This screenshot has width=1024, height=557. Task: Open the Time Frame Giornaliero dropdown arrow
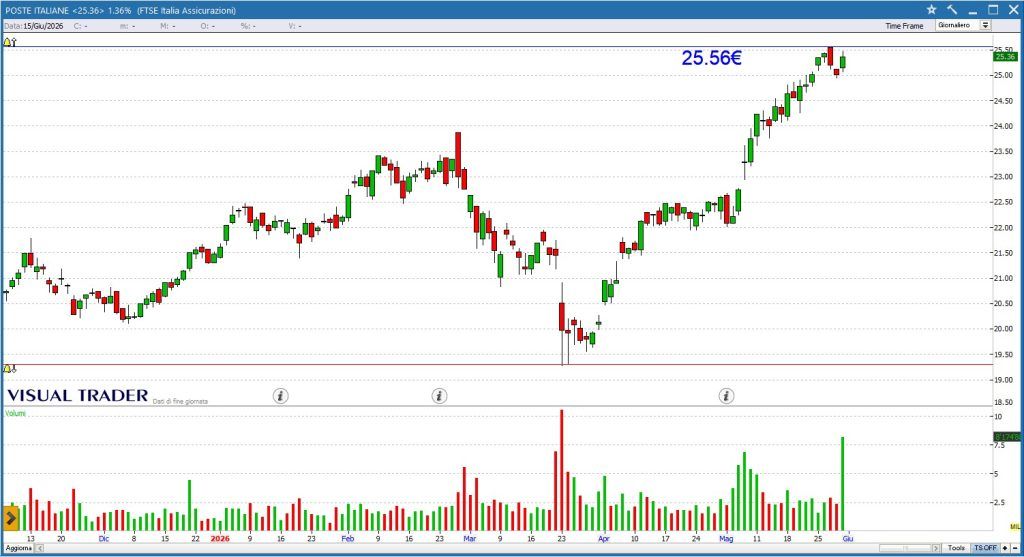pyautogui.click(x=985, y=25)
